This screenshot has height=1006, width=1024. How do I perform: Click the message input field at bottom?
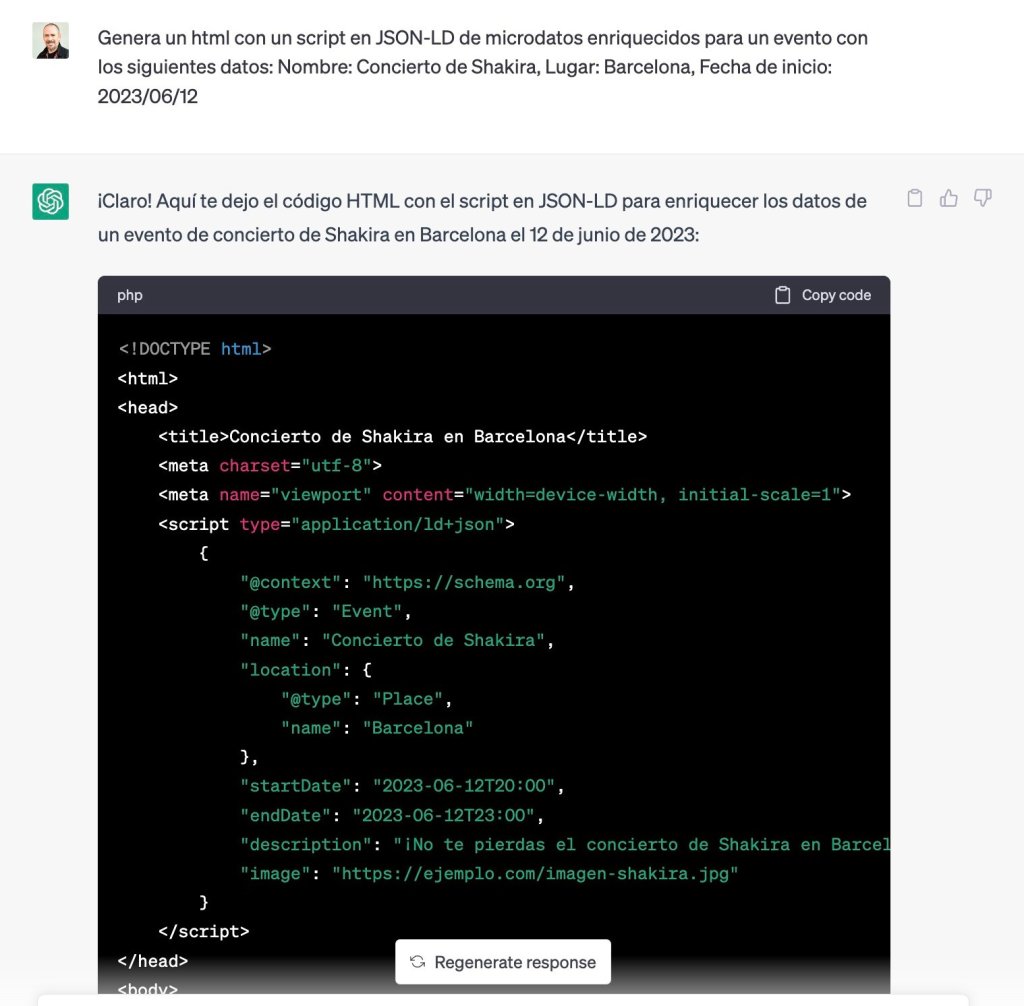pyautogui.click(x=503, y=1001)
